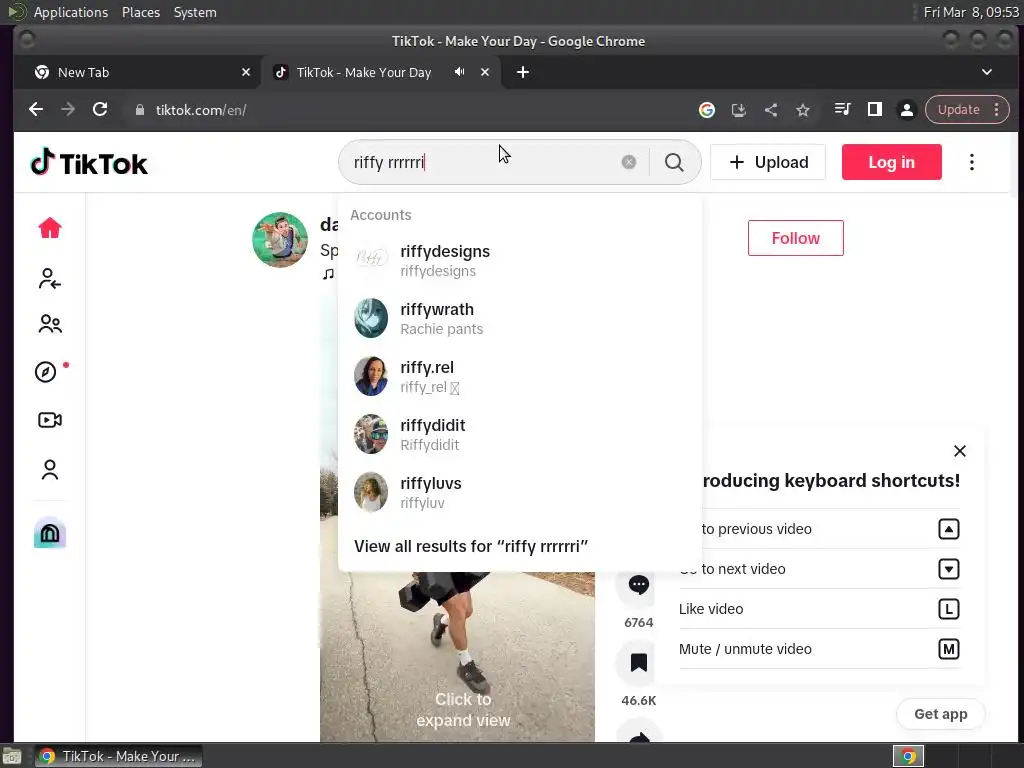This screenshot has height=768, width=1024.
Task: Click the show desktop icon in taskbar
Action: coord(12,756)
